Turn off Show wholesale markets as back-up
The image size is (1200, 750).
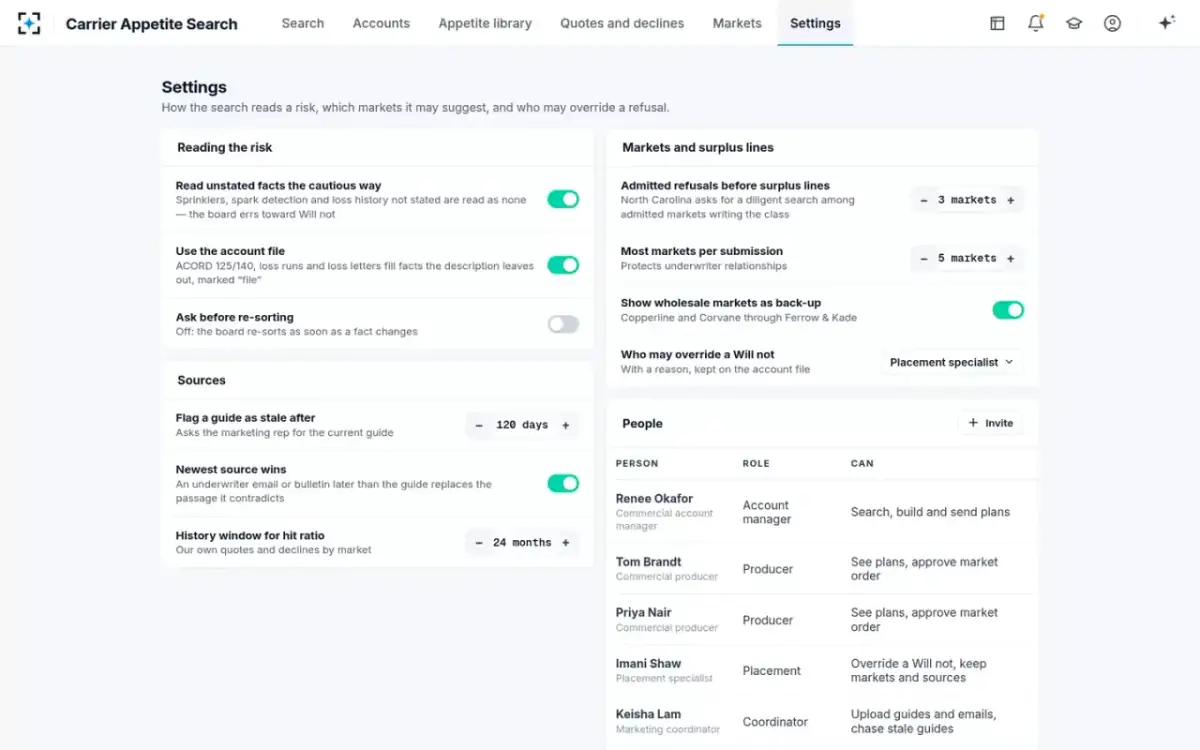(1008, 310)
